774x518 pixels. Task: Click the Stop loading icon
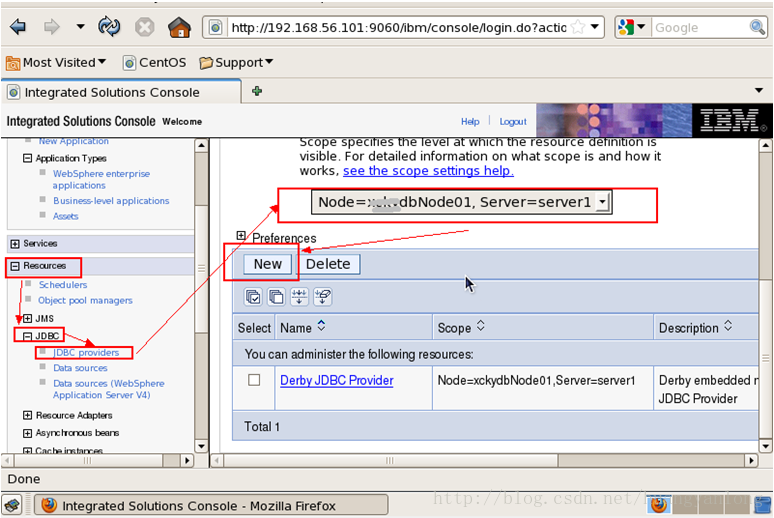145,27
